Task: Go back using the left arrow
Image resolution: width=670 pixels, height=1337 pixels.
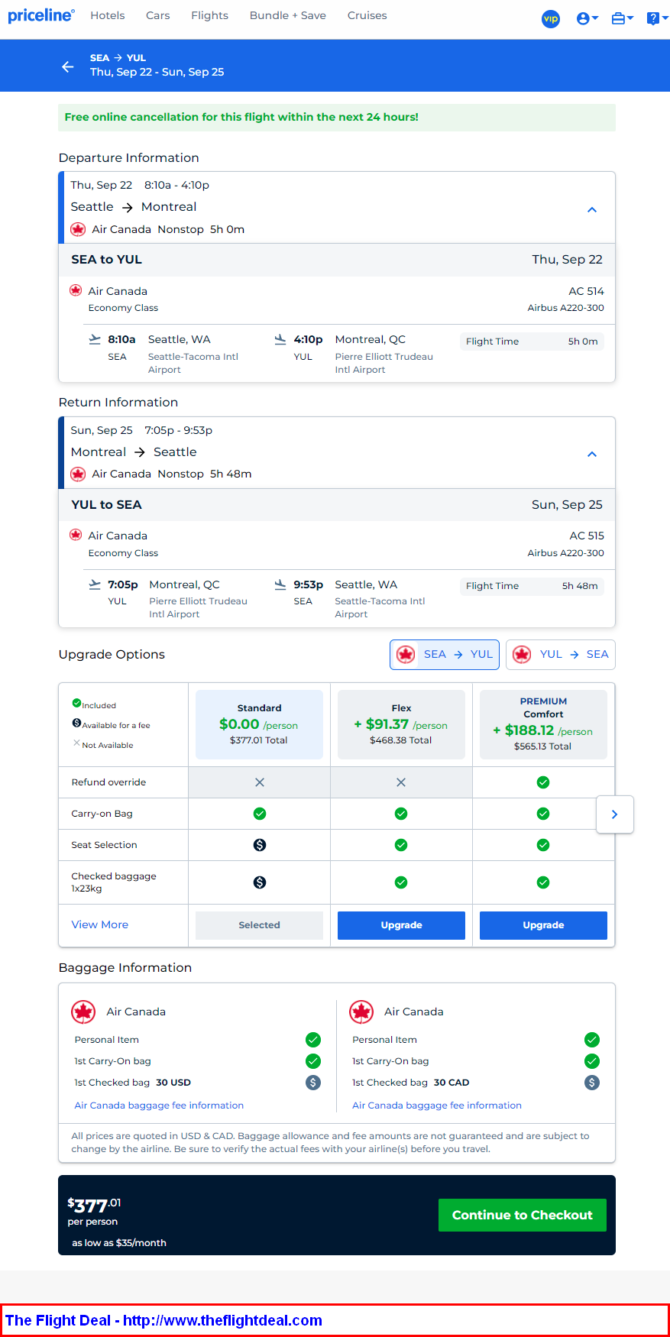Action: (x=68, y=66)
